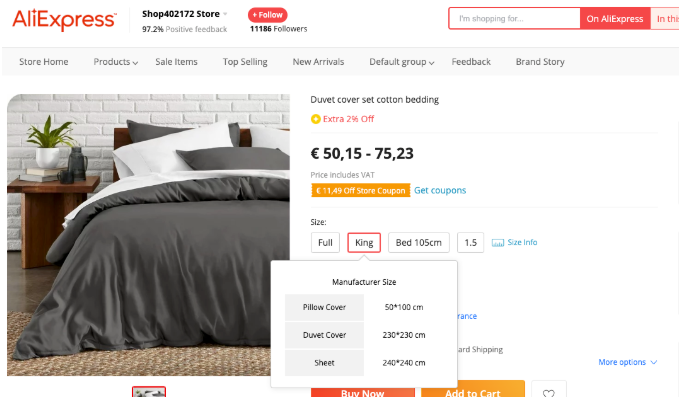Open the Default group dropdown
This screenshot has height=401, width=682.
[402, 62]
